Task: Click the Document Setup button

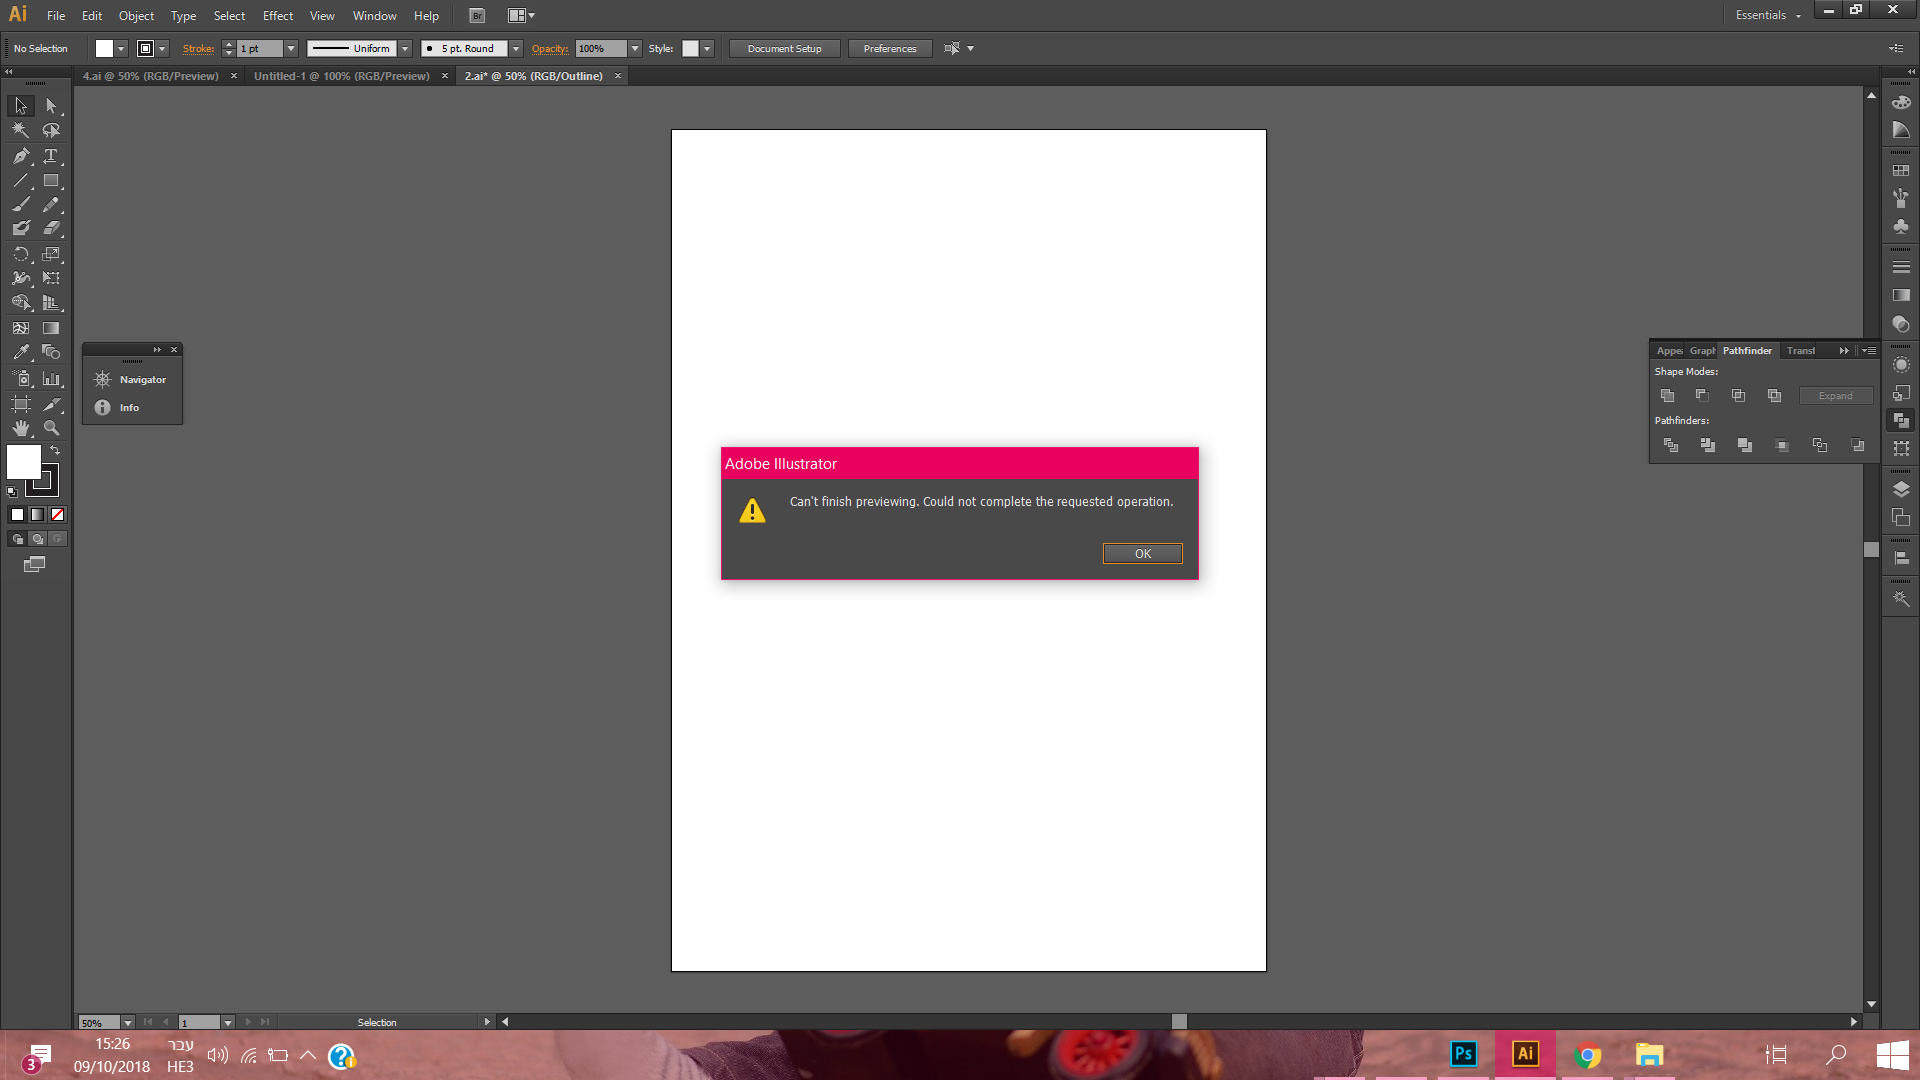Action: (x=784, y=48)
